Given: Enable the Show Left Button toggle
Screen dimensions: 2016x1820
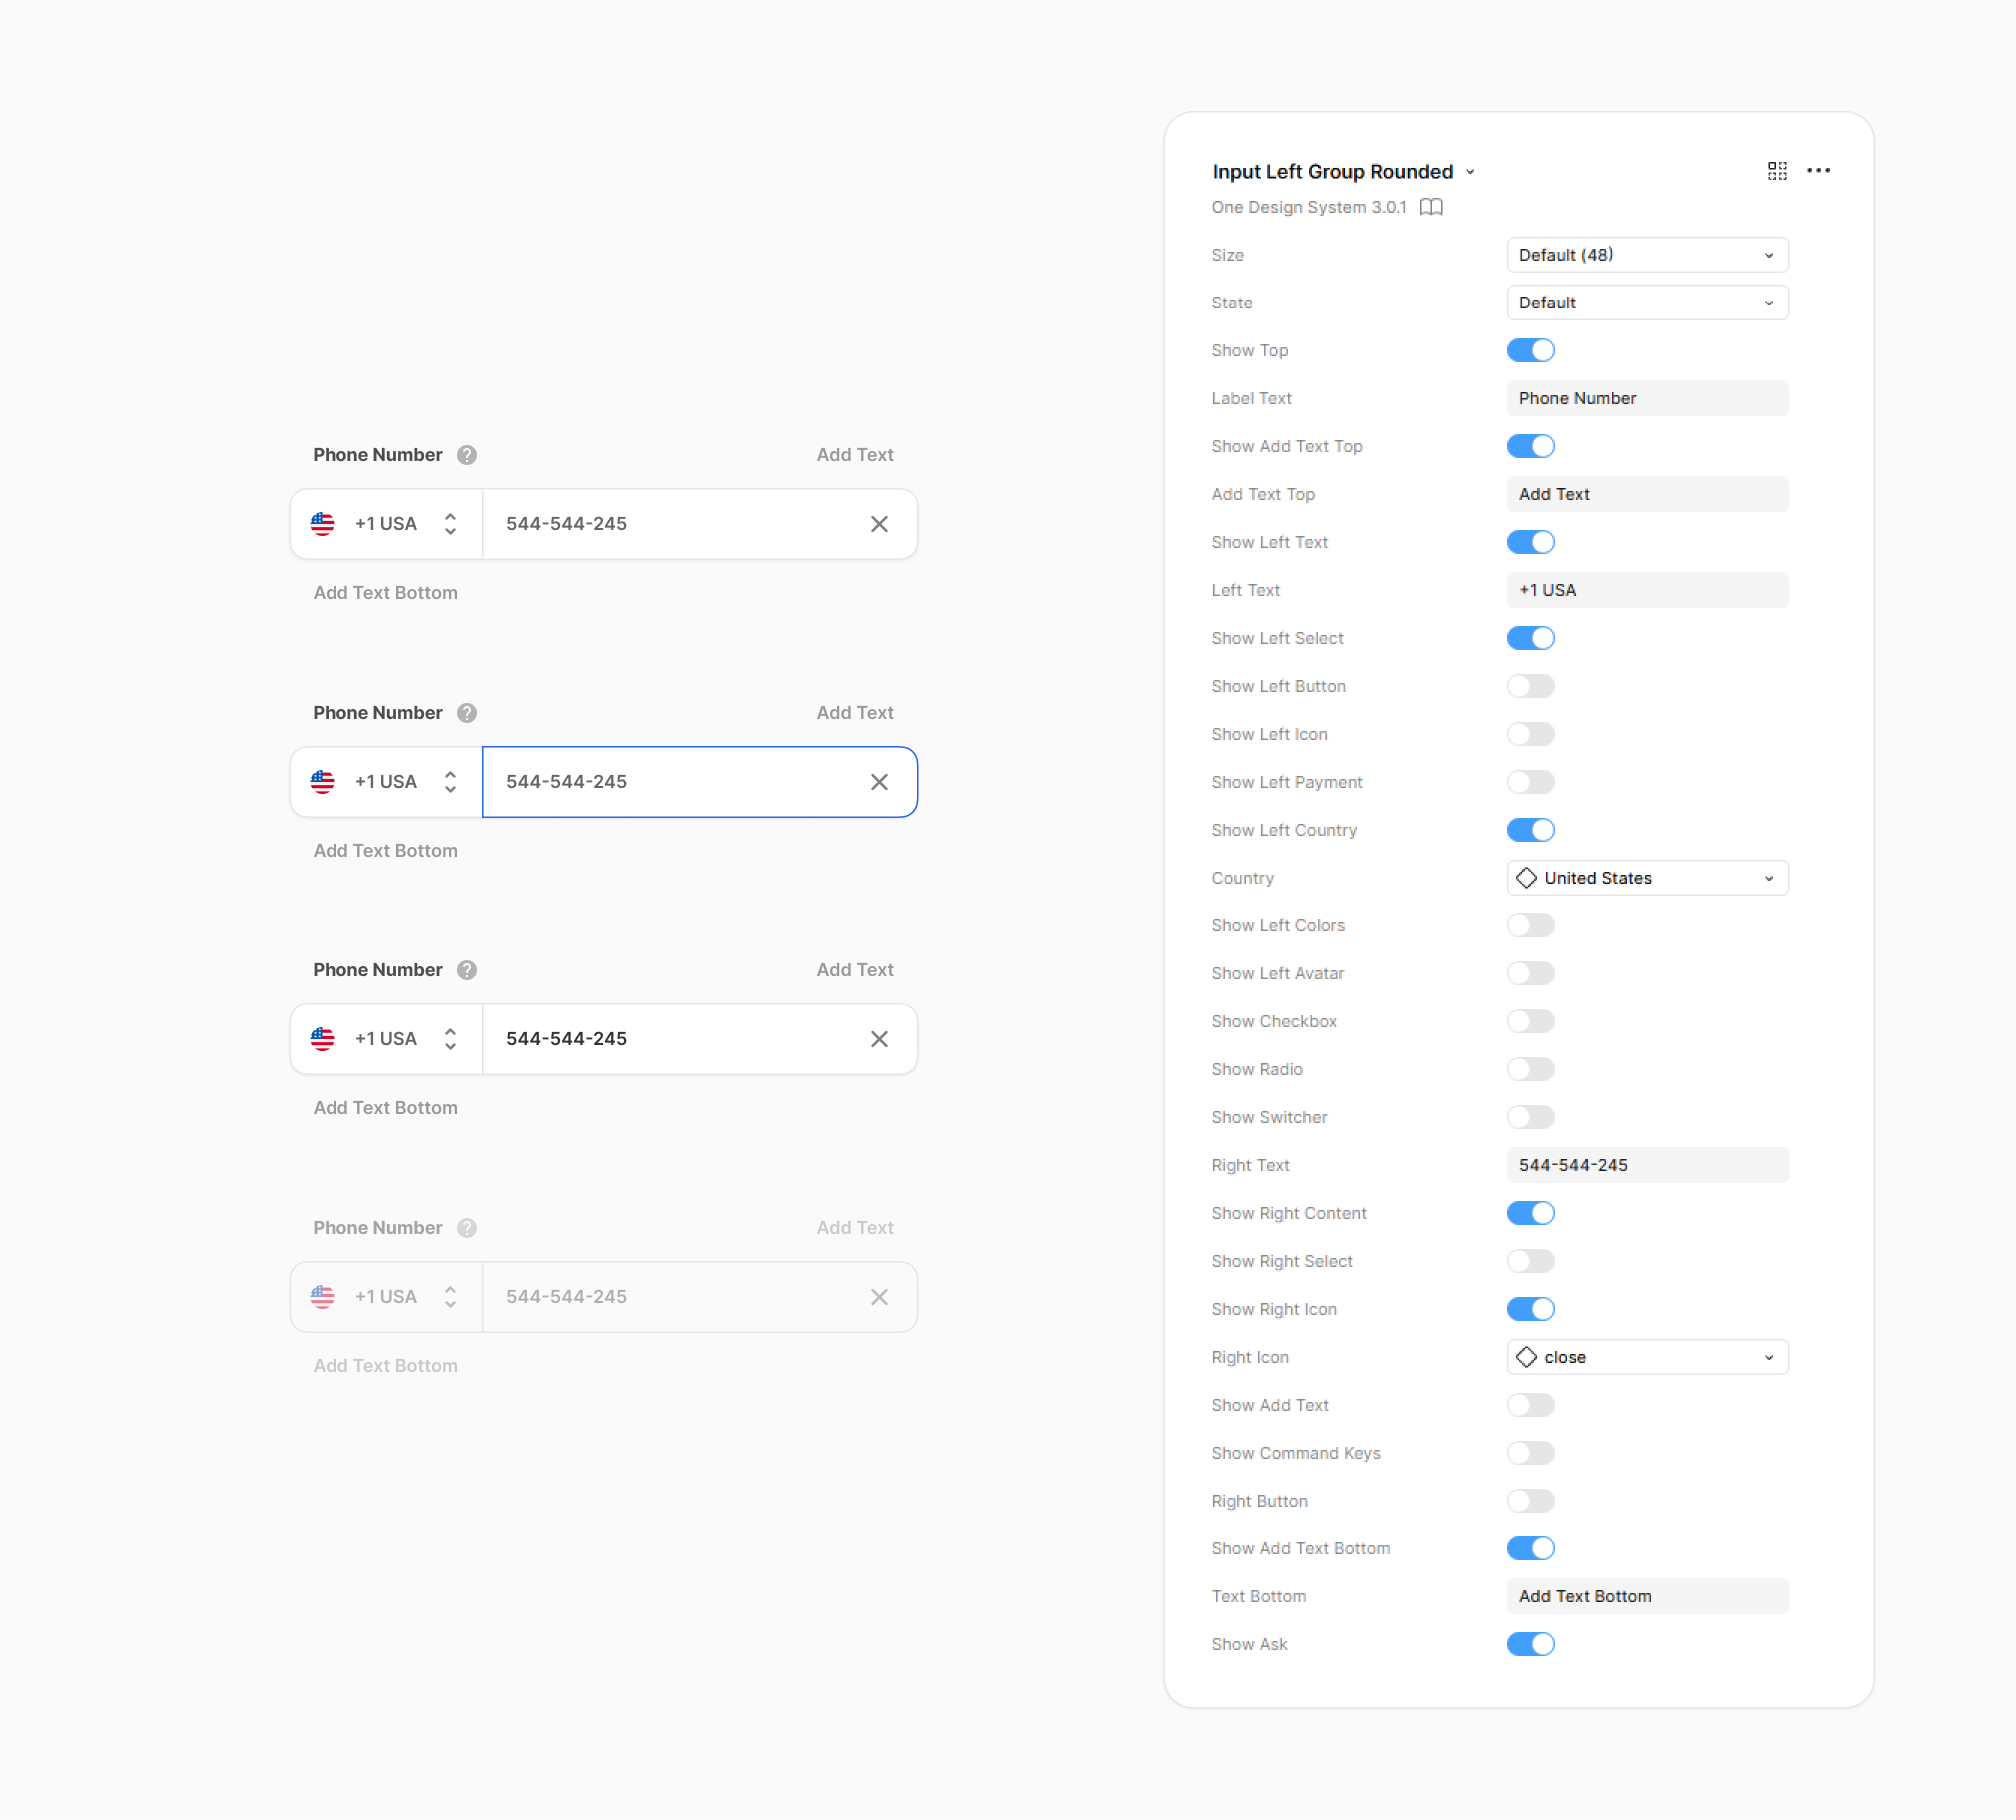Looking at the screenshot, I should tap(1530, 686).
